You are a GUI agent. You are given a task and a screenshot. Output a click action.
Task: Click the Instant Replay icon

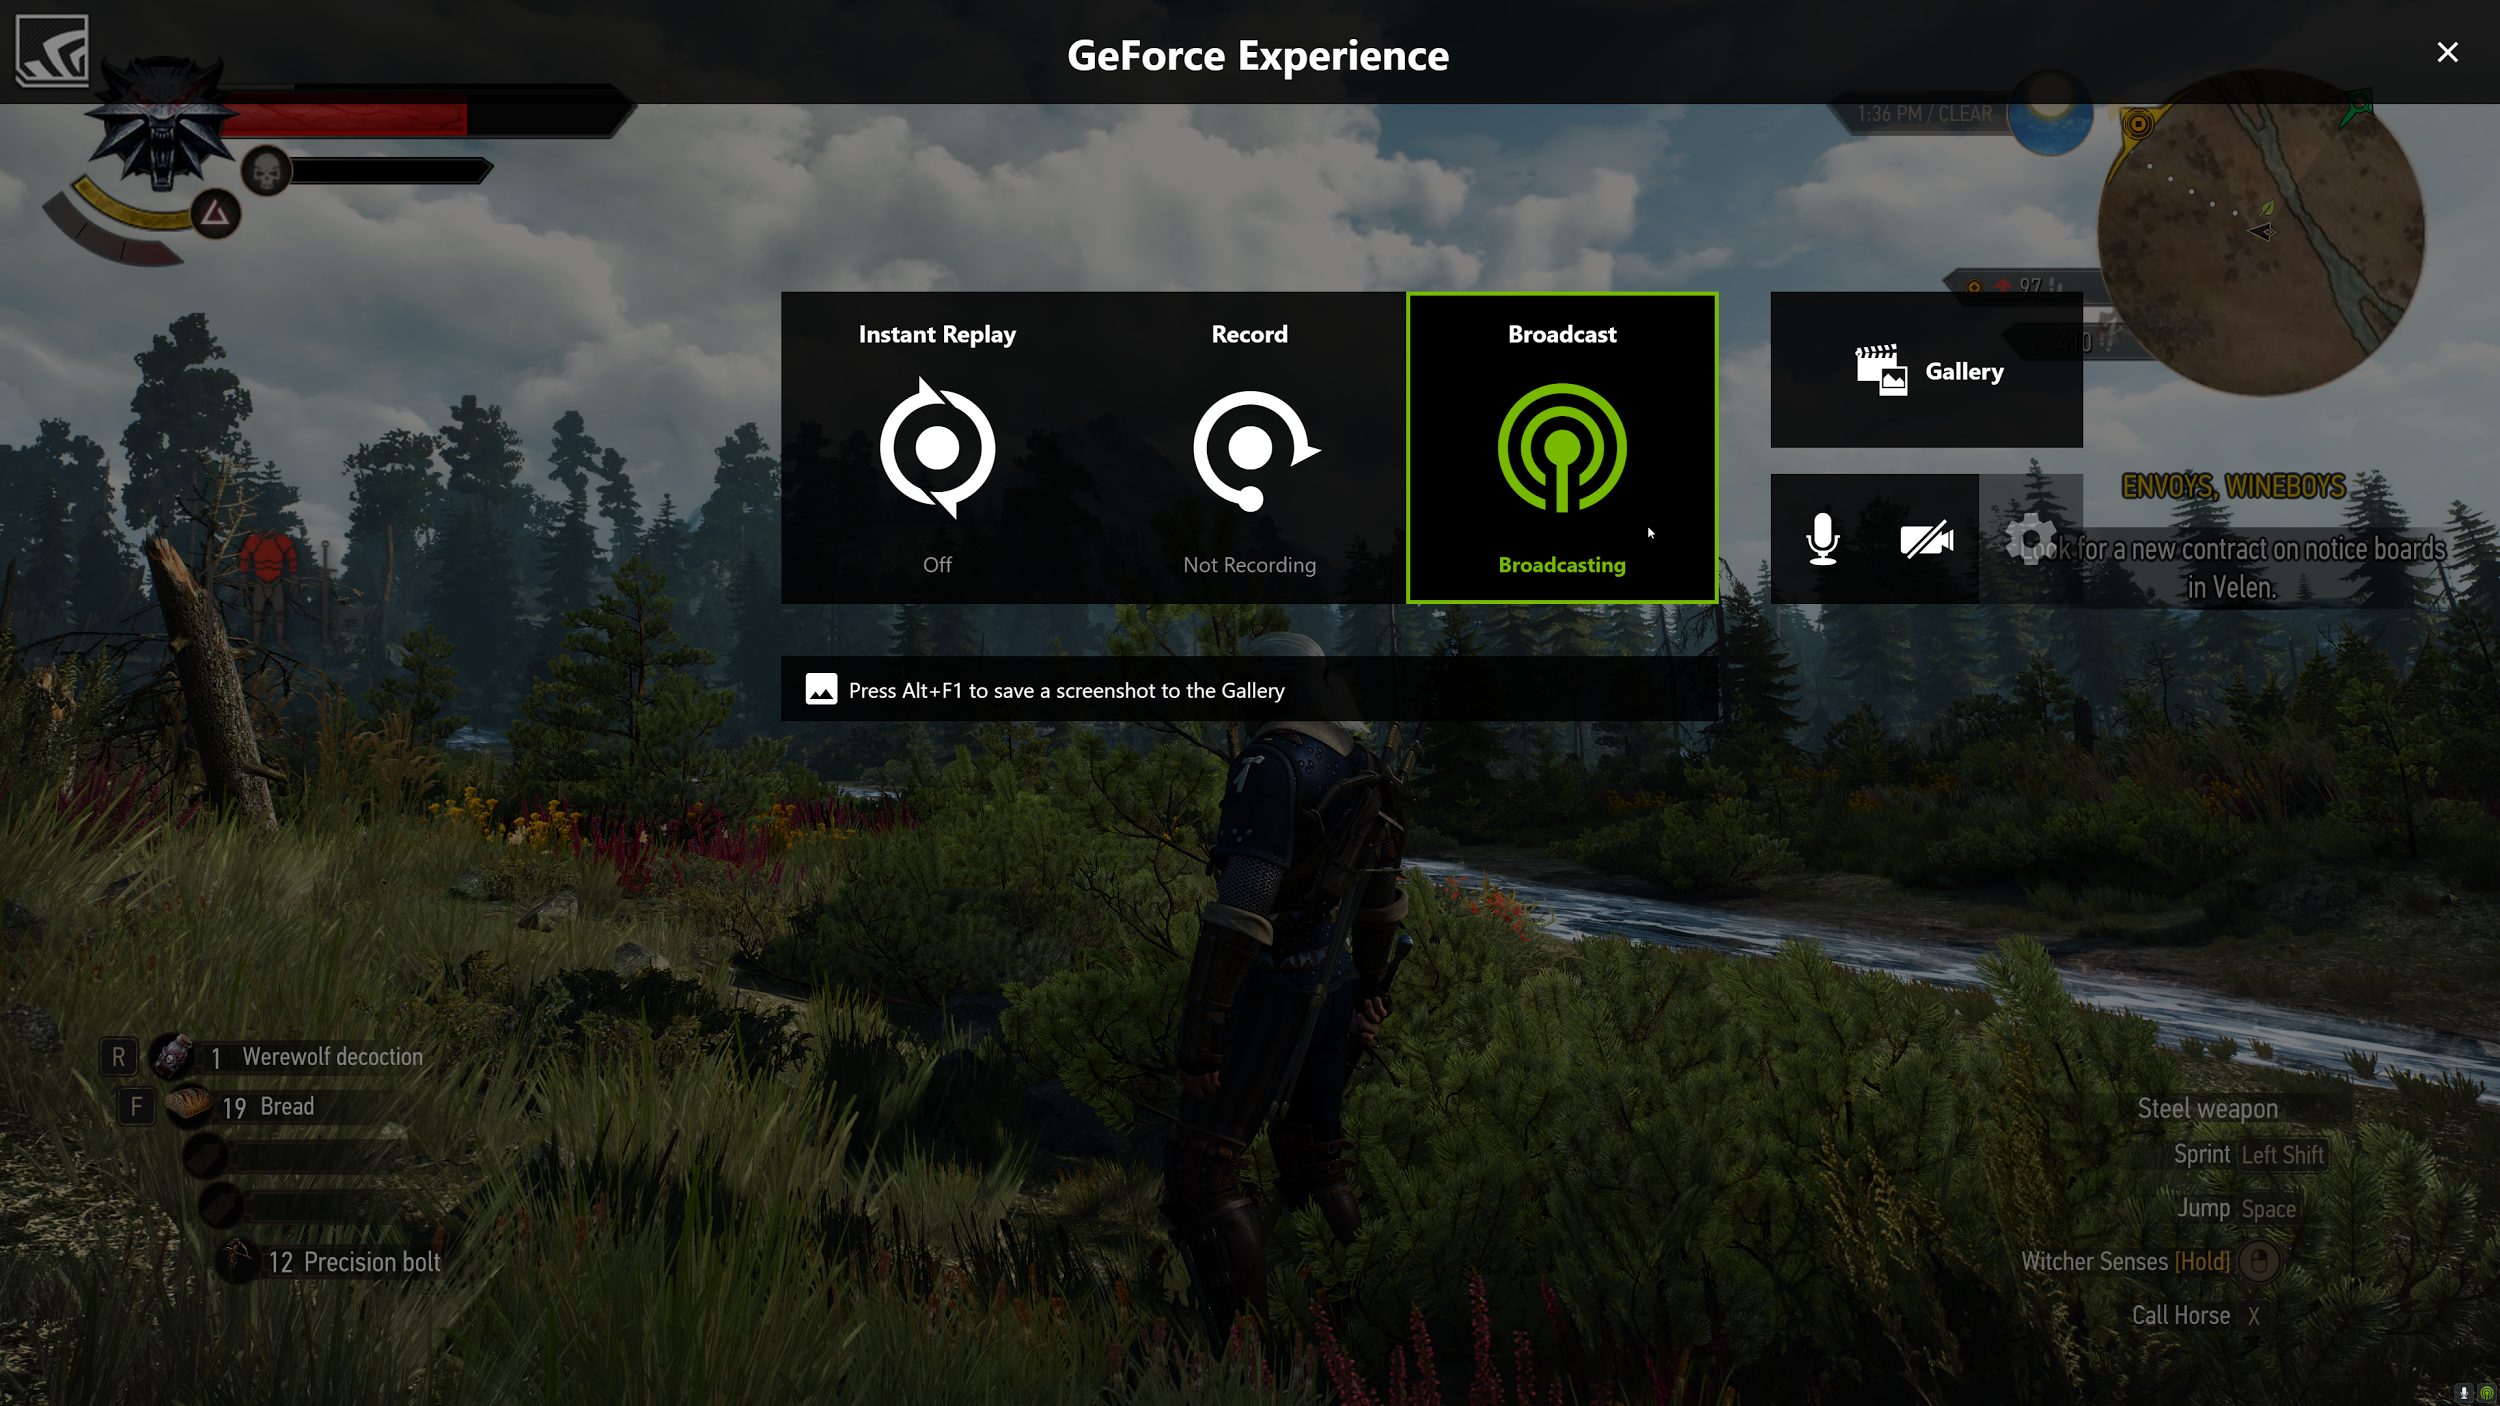[x=938, y=450]
